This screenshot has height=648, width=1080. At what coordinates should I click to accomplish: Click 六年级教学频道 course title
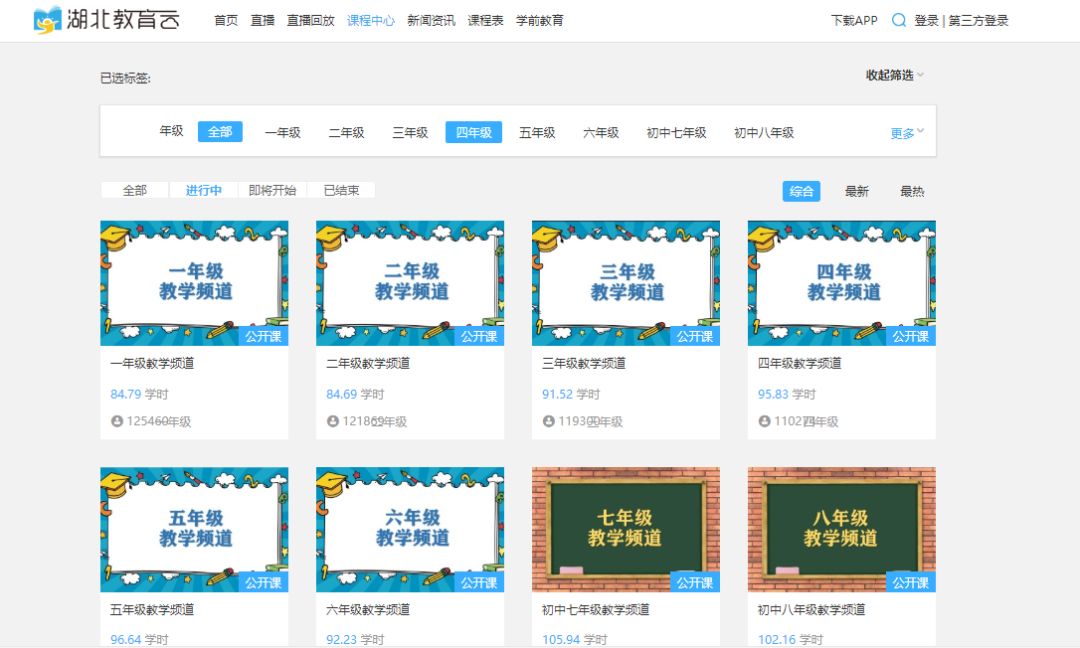(x=368, y=609)
